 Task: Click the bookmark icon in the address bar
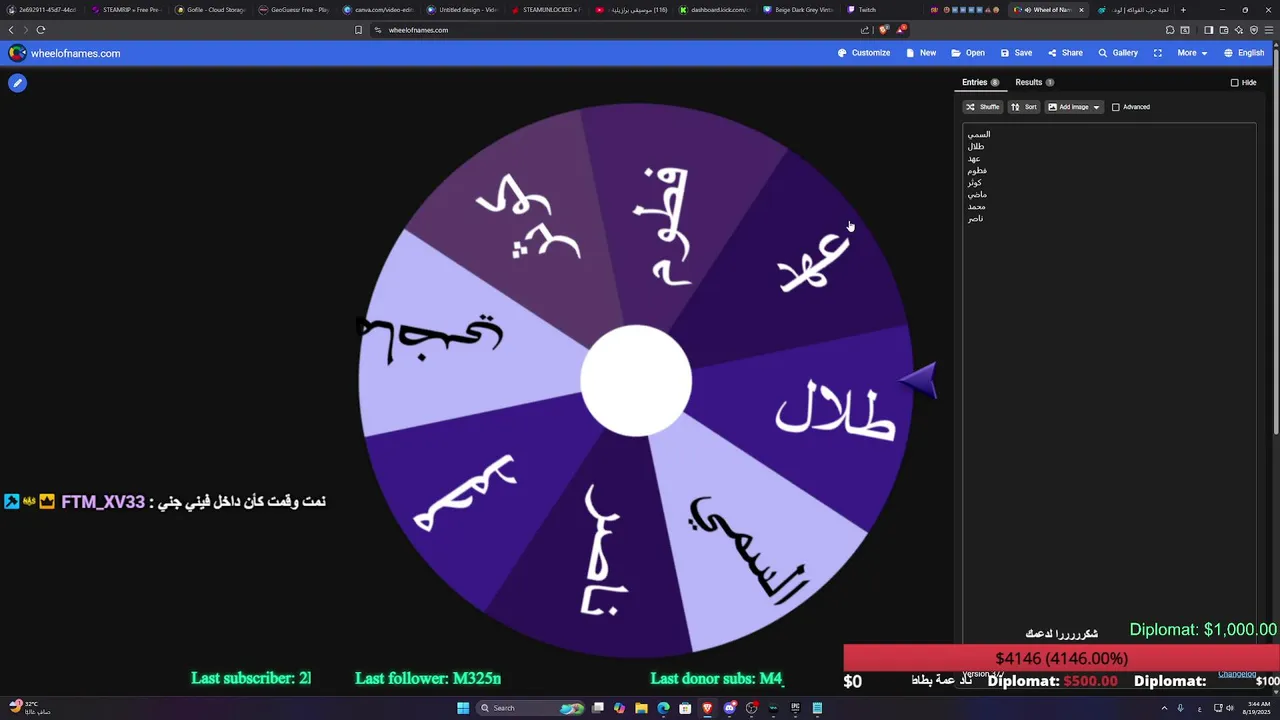point(358,30)
